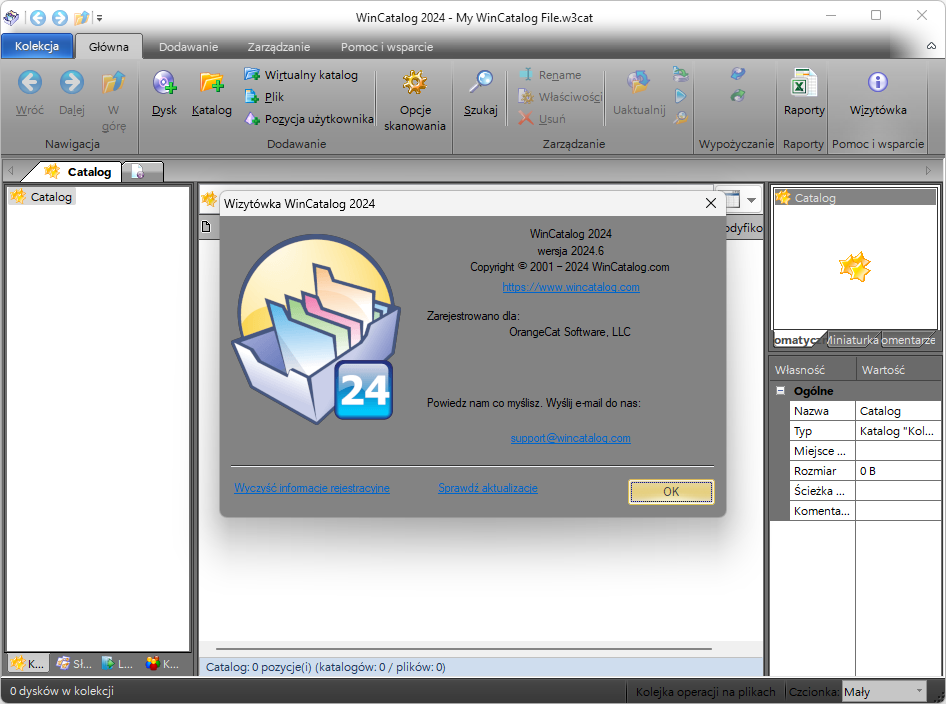Click the Usun delete command
Screen dimensions: 946x704
(x=542, y=119)
